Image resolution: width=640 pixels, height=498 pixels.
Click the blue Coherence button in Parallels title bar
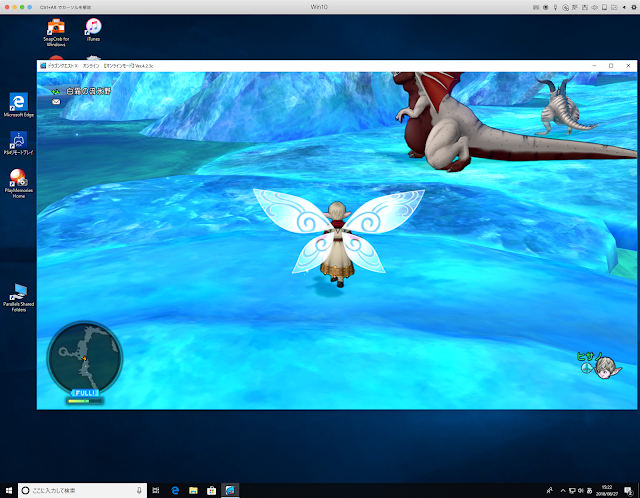29,7
